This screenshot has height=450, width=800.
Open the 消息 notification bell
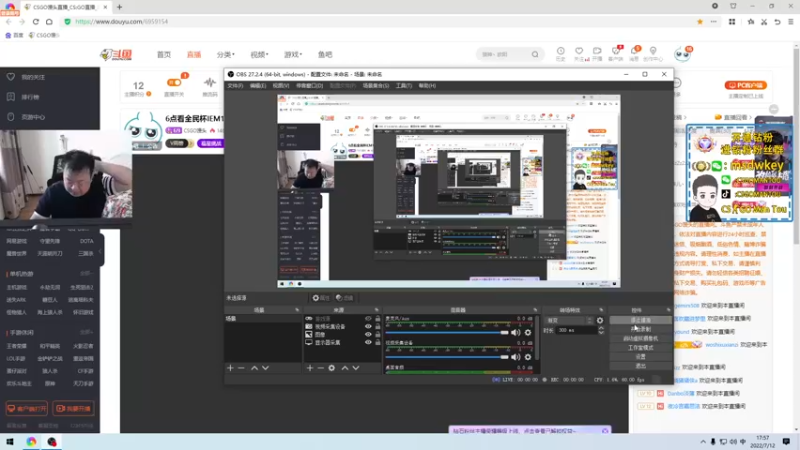[634, 51]
